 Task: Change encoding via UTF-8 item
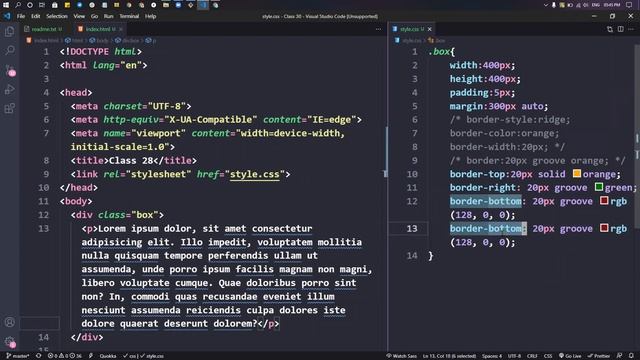514,356
